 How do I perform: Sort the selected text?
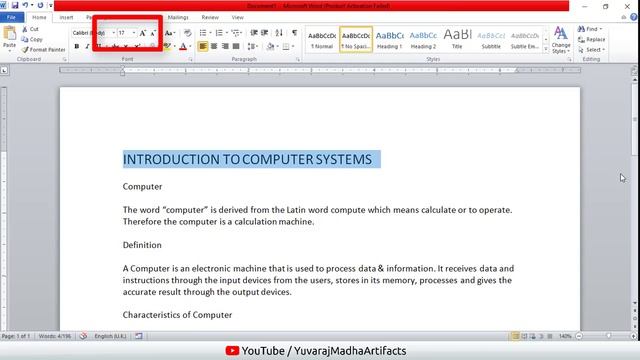point(279,33)
